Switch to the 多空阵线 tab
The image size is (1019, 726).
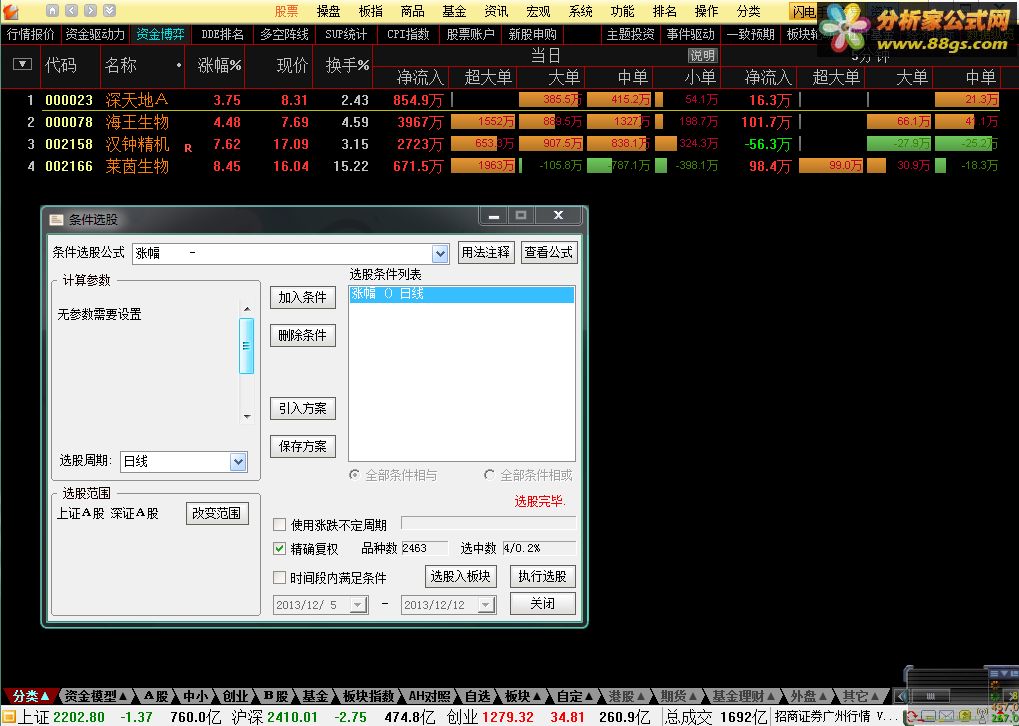point(285,34)
